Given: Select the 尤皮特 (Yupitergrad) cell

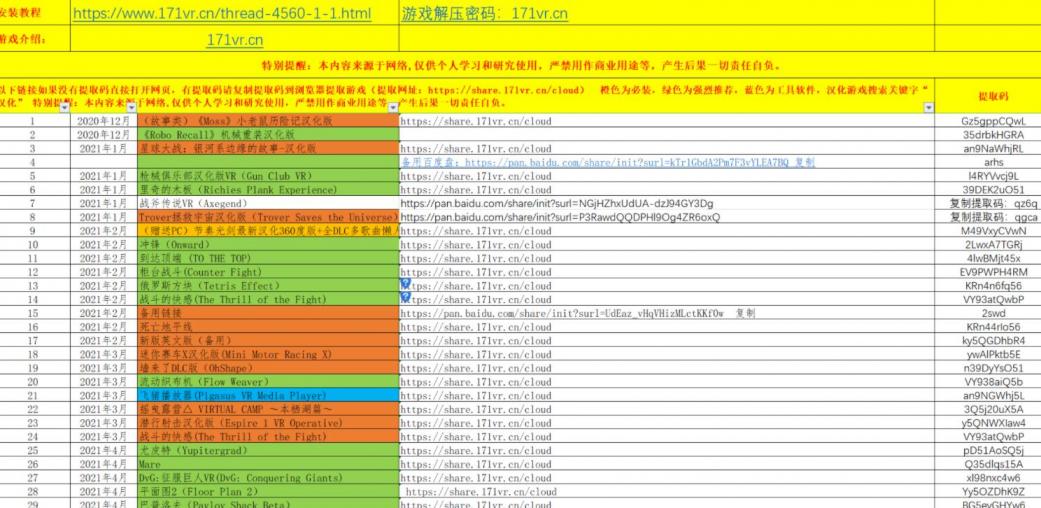Looking at the screenshot, I should coord(268,450).
